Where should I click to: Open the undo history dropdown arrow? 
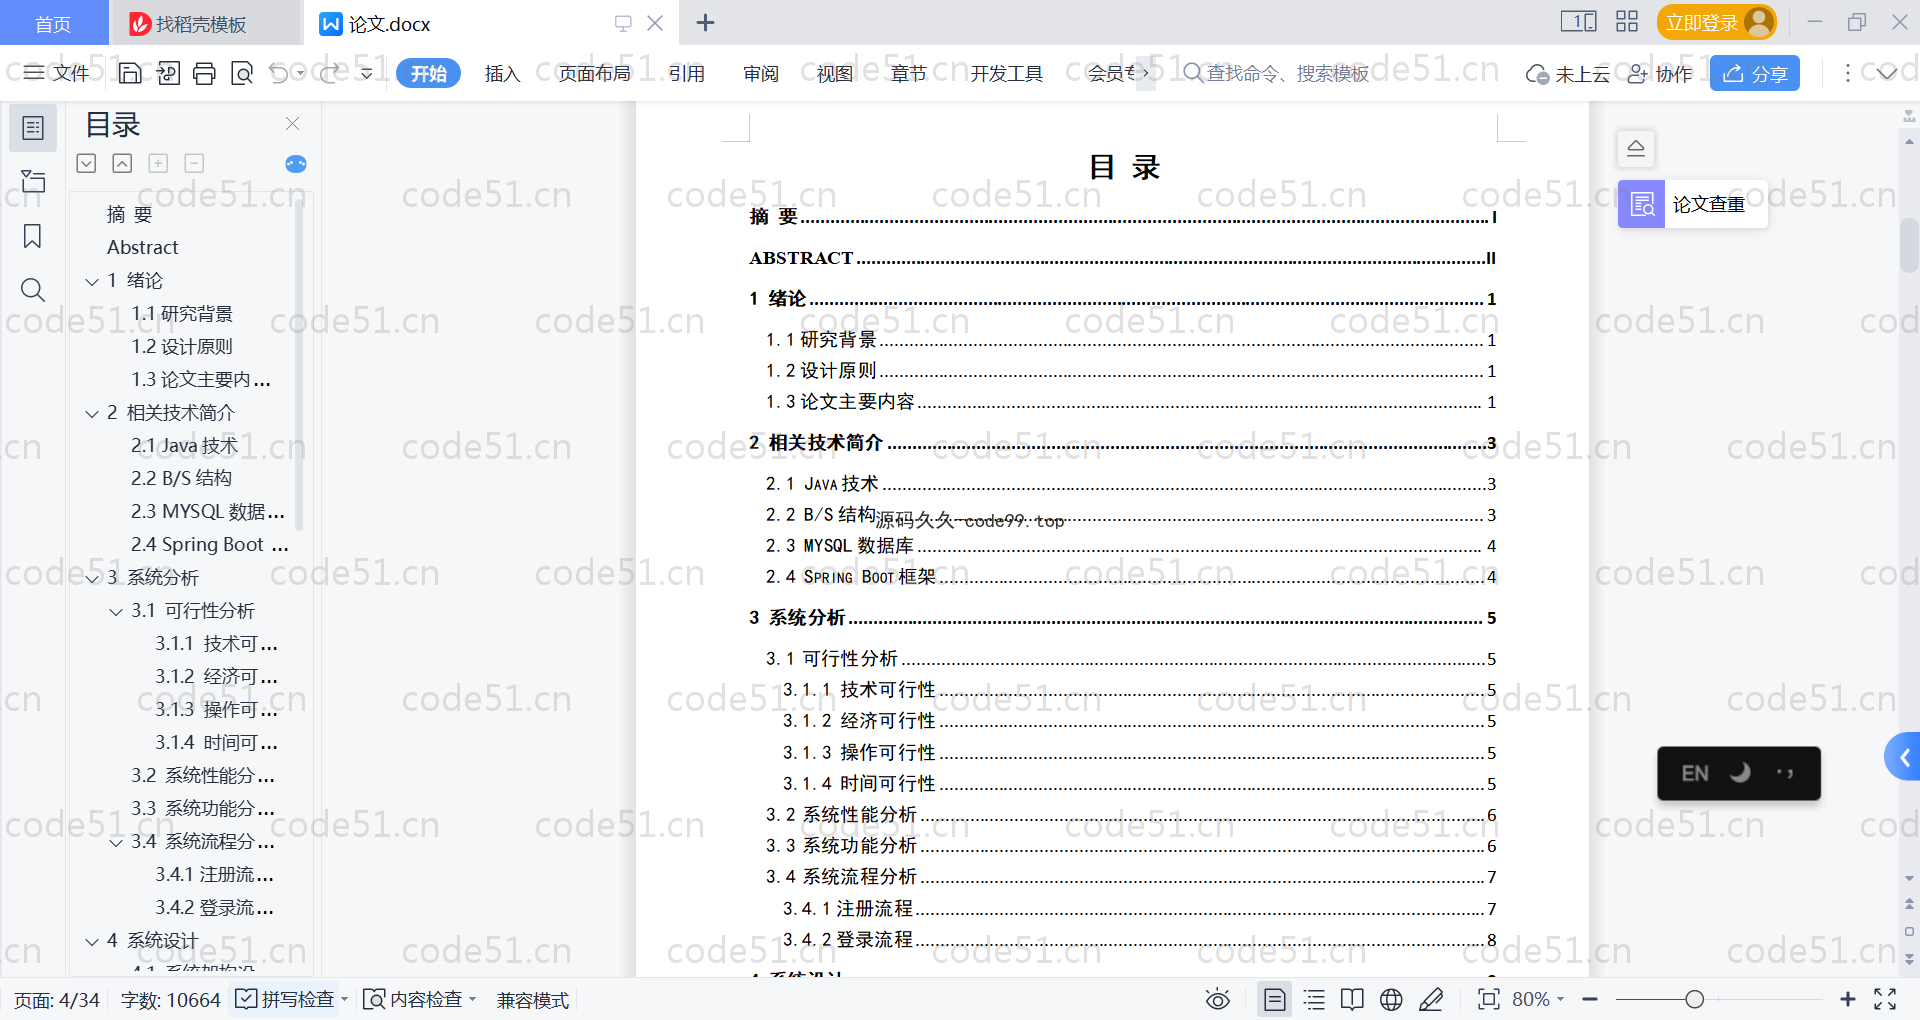pyautogui.click(x=300, y=73)
